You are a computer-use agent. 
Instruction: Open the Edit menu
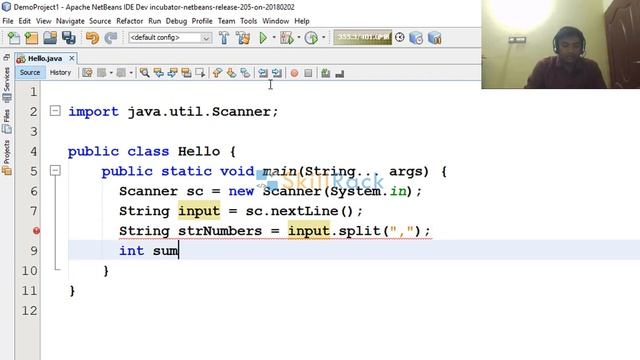pos(24,21)
